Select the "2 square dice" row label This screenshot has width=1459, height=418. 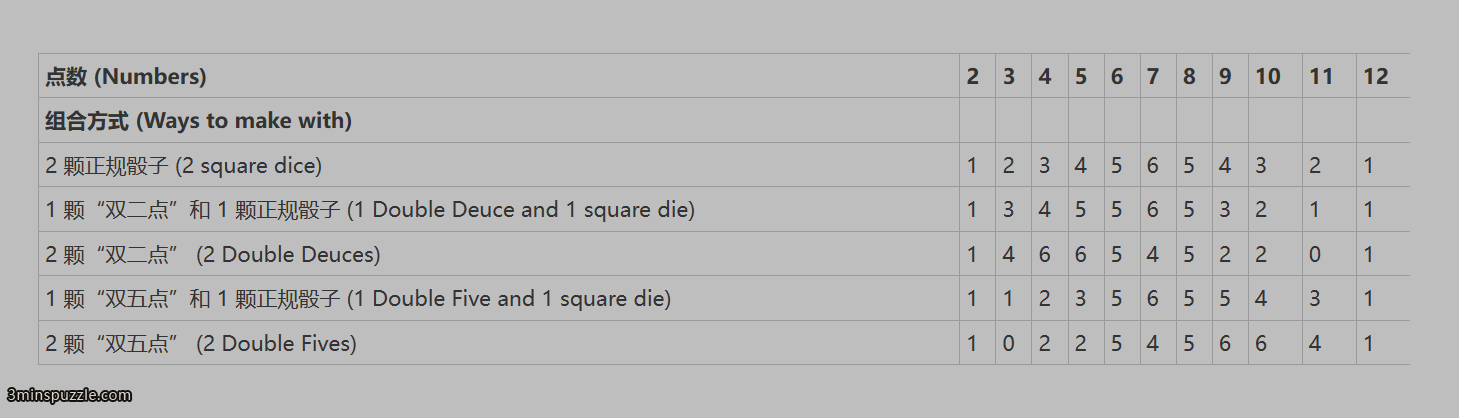pos(183,165)
